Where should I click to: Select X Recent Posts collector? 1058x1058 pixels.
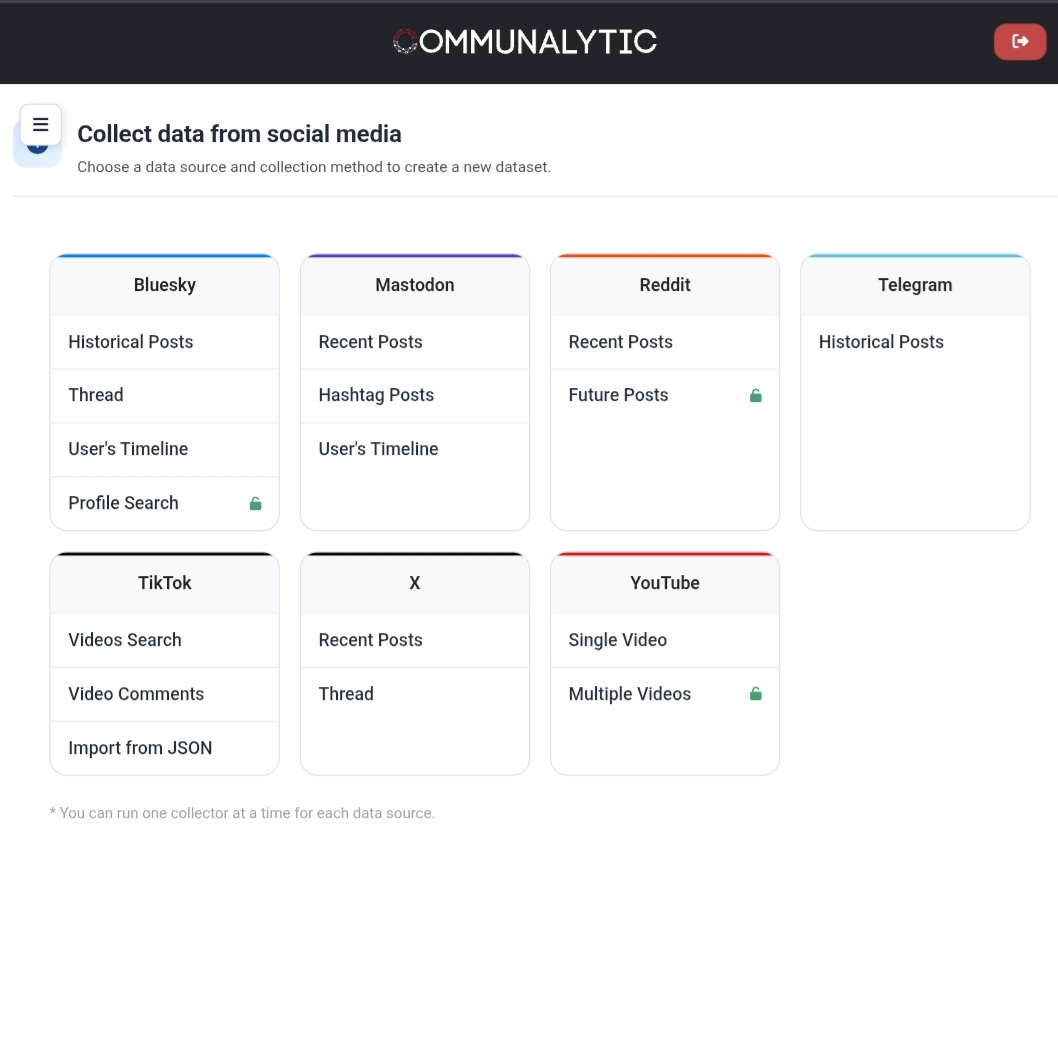coord(371,640)
